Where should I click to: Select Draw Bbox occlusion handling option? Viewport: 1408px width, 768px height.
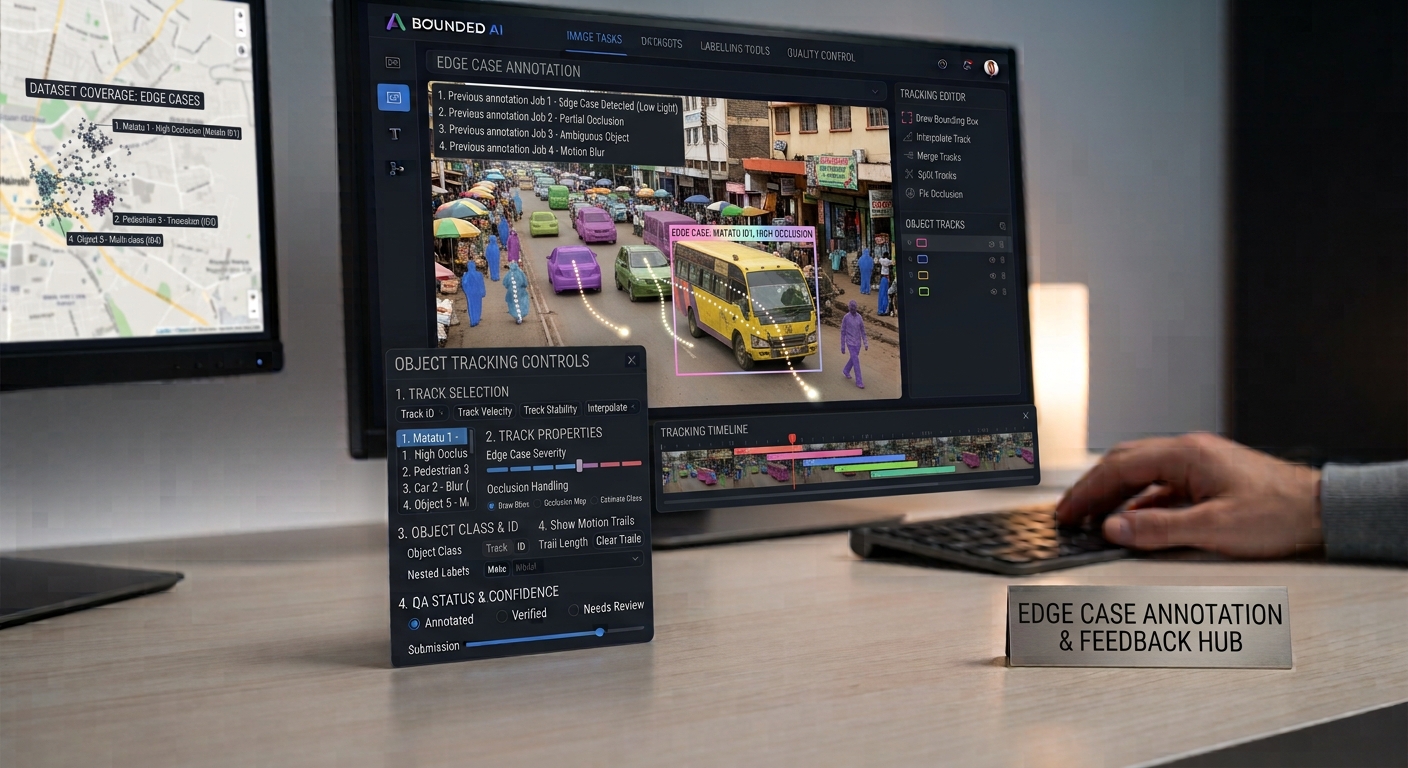pyautogui.click(x=491, y=505)
